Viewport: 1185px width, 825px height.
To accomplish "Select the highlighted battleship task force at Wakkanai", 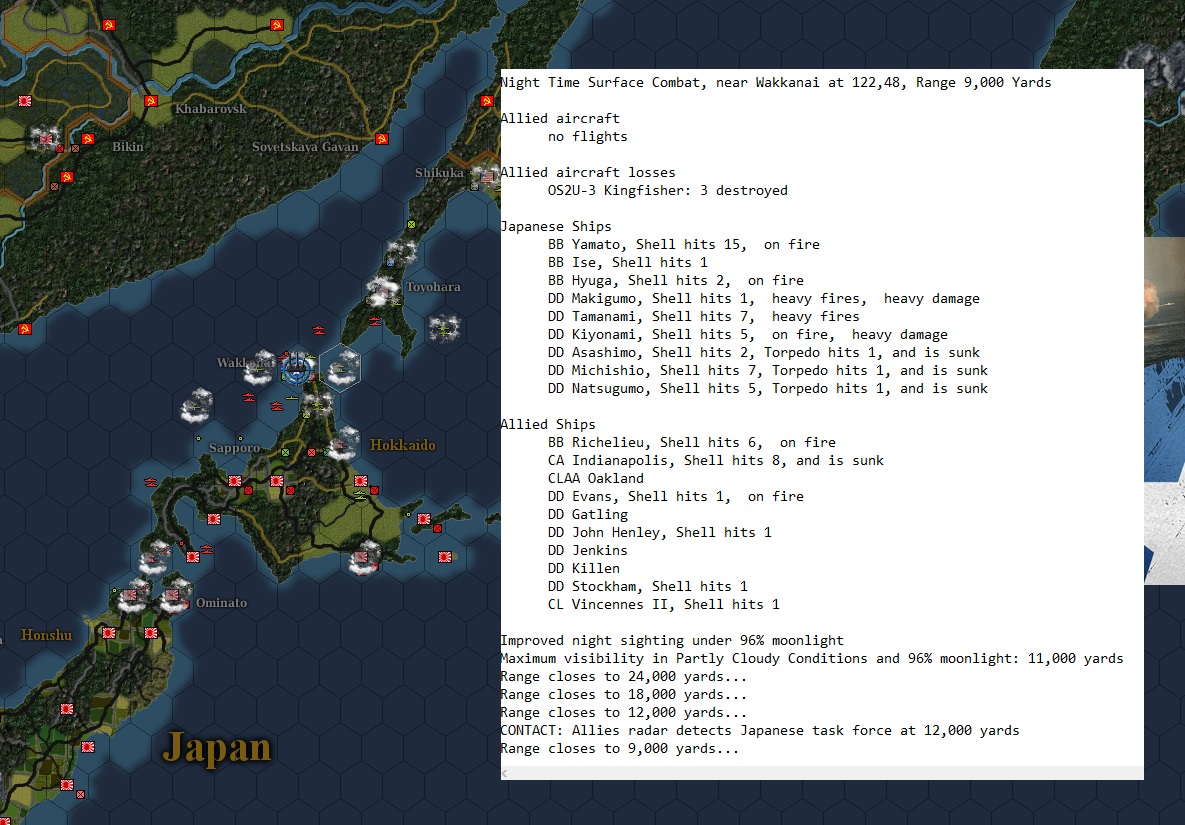I will point(296,367).
